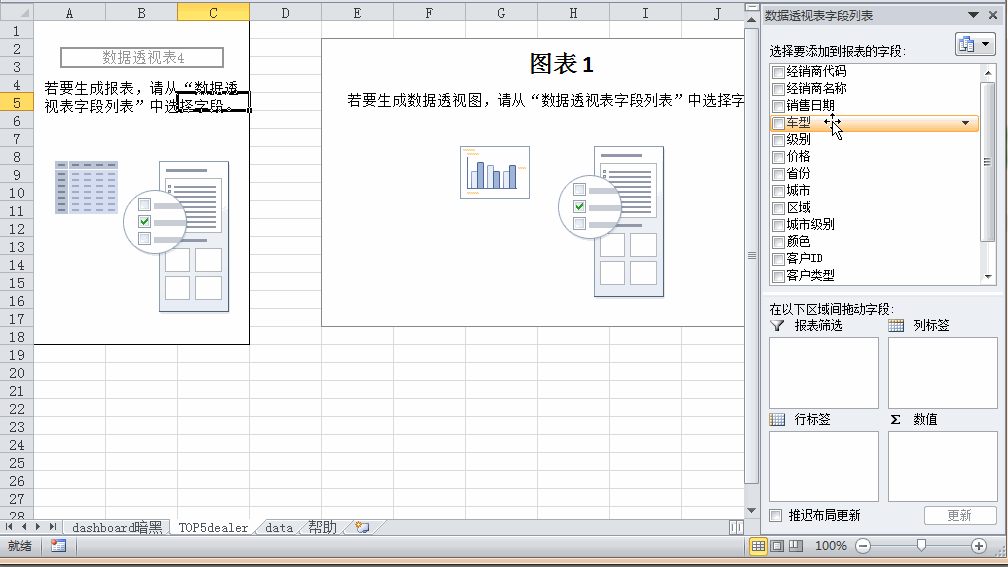Check the 车型 field

pos(778,123)
